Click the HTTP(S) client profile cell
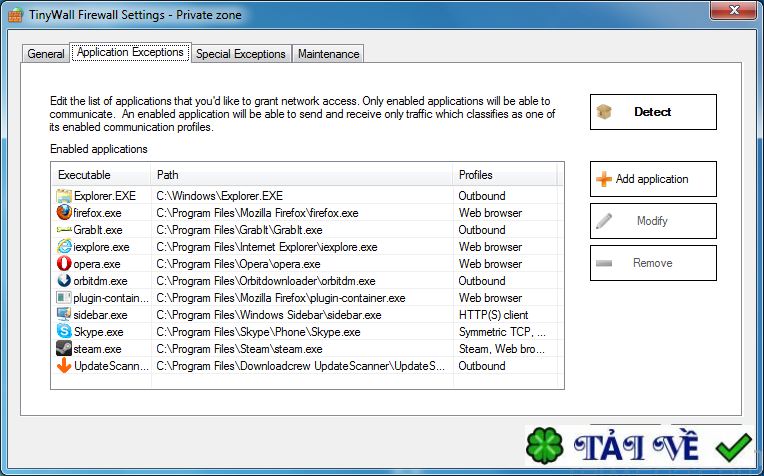This screenshot has height=476, width=764. click(x=494, y=315)
